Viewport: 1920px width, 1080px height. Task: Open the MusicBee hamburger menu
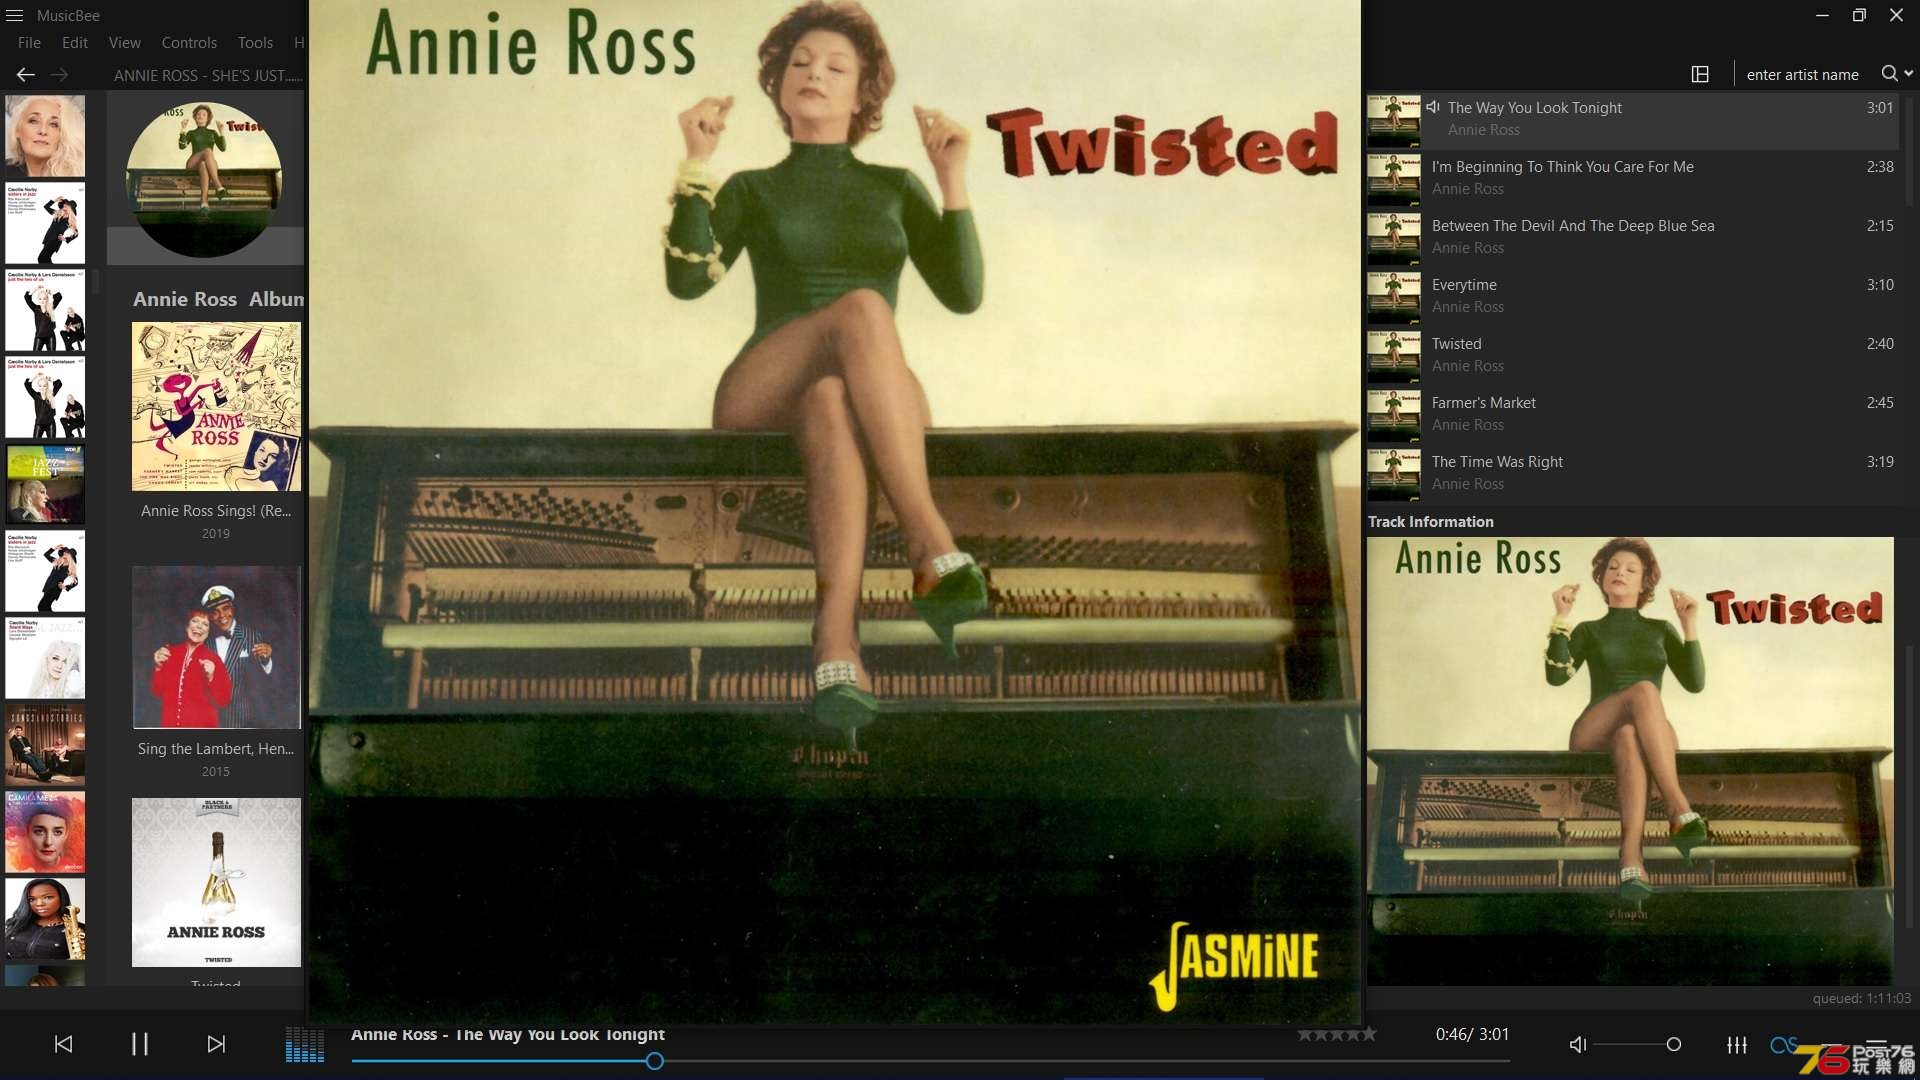point(15,15)
